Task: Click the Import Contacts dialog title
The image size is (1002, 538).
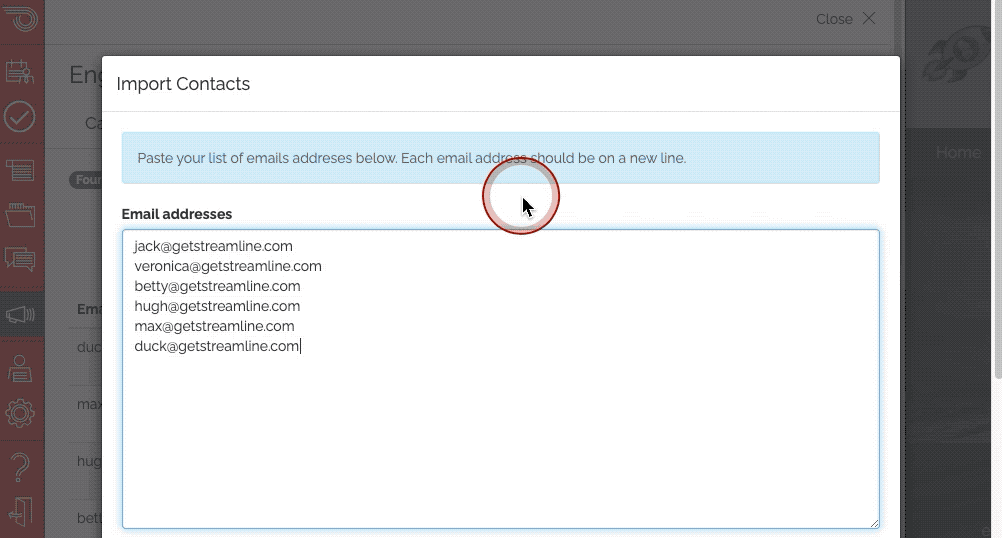Action: click(x=183, y=84)
